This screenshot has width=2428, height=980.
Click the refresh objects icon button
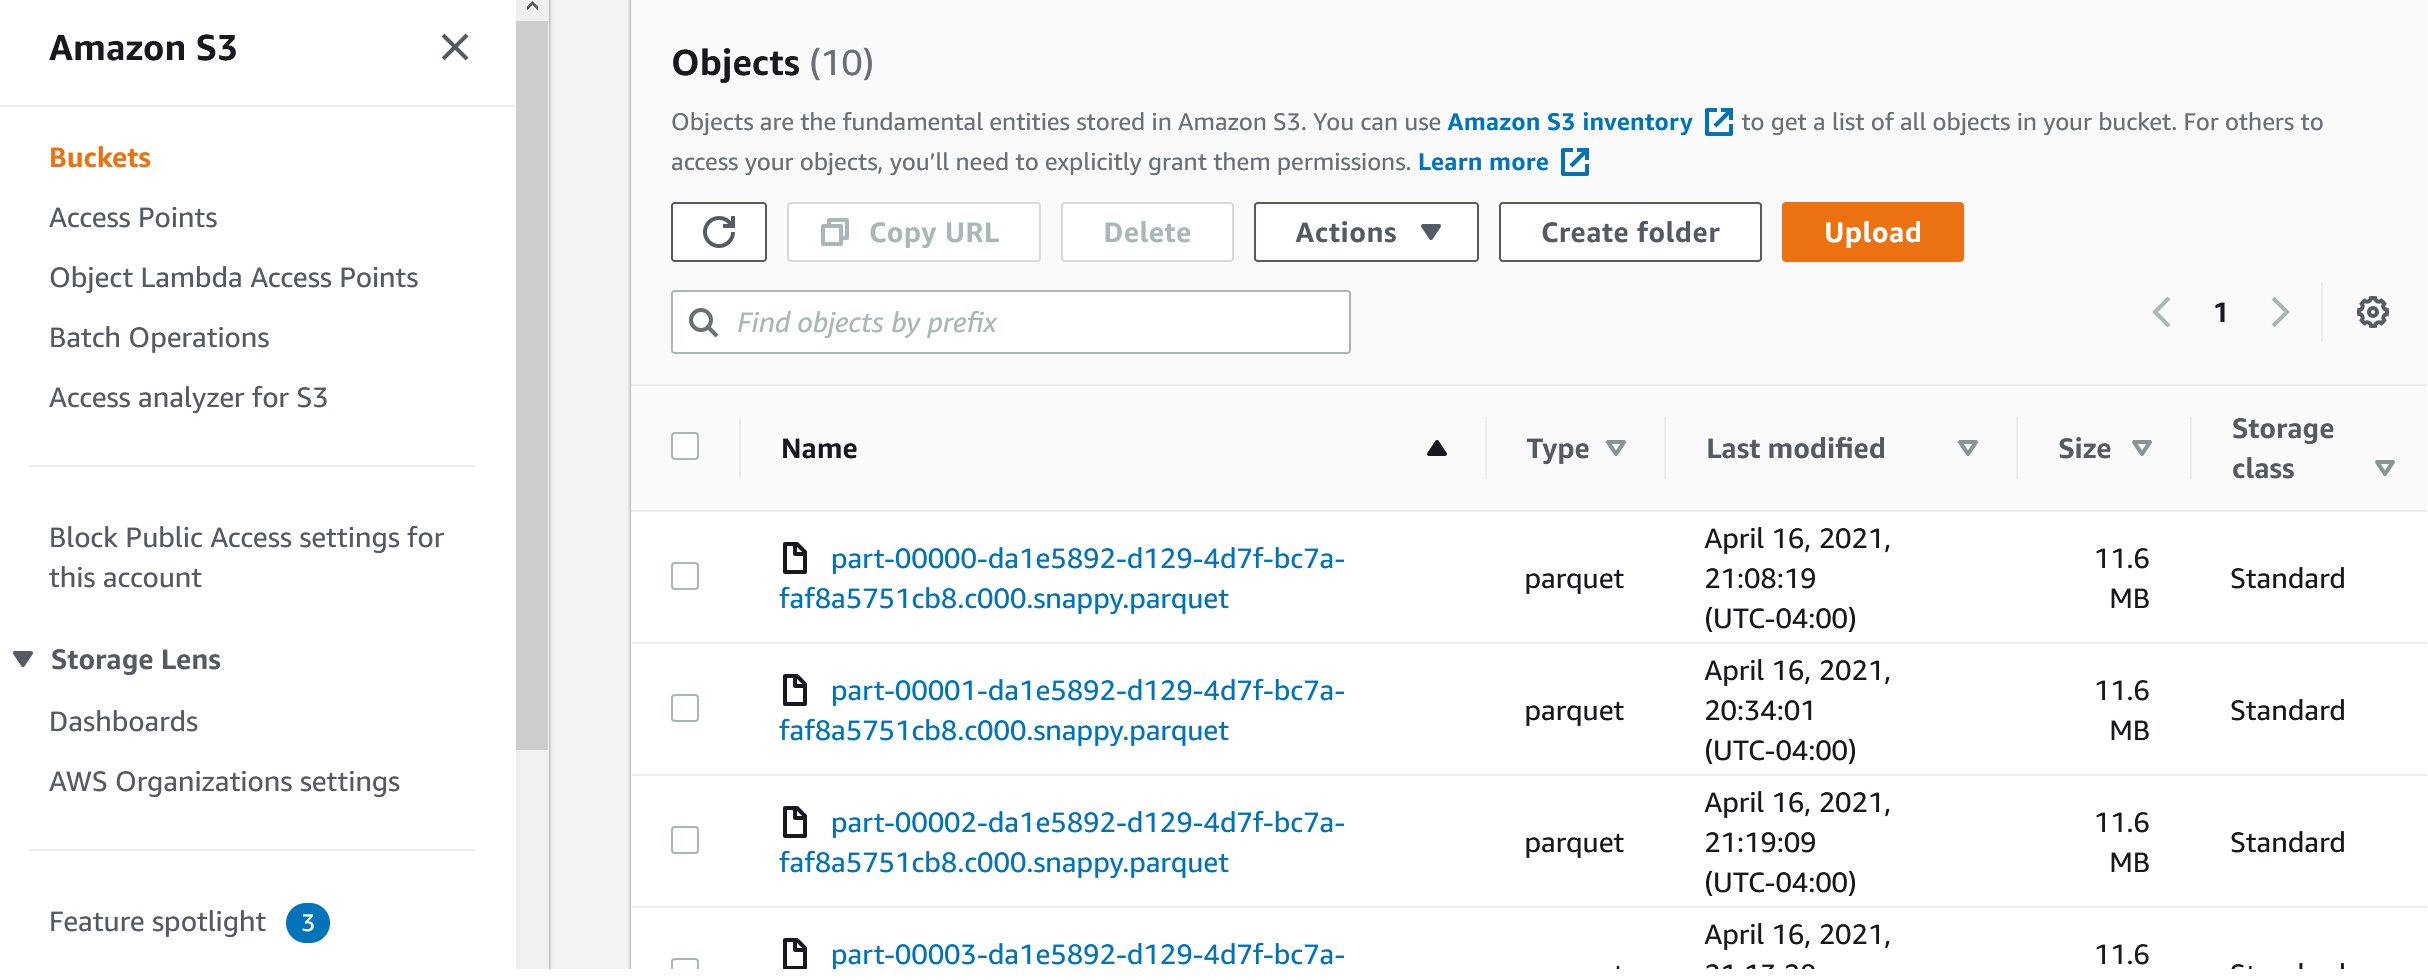point(718,232)
